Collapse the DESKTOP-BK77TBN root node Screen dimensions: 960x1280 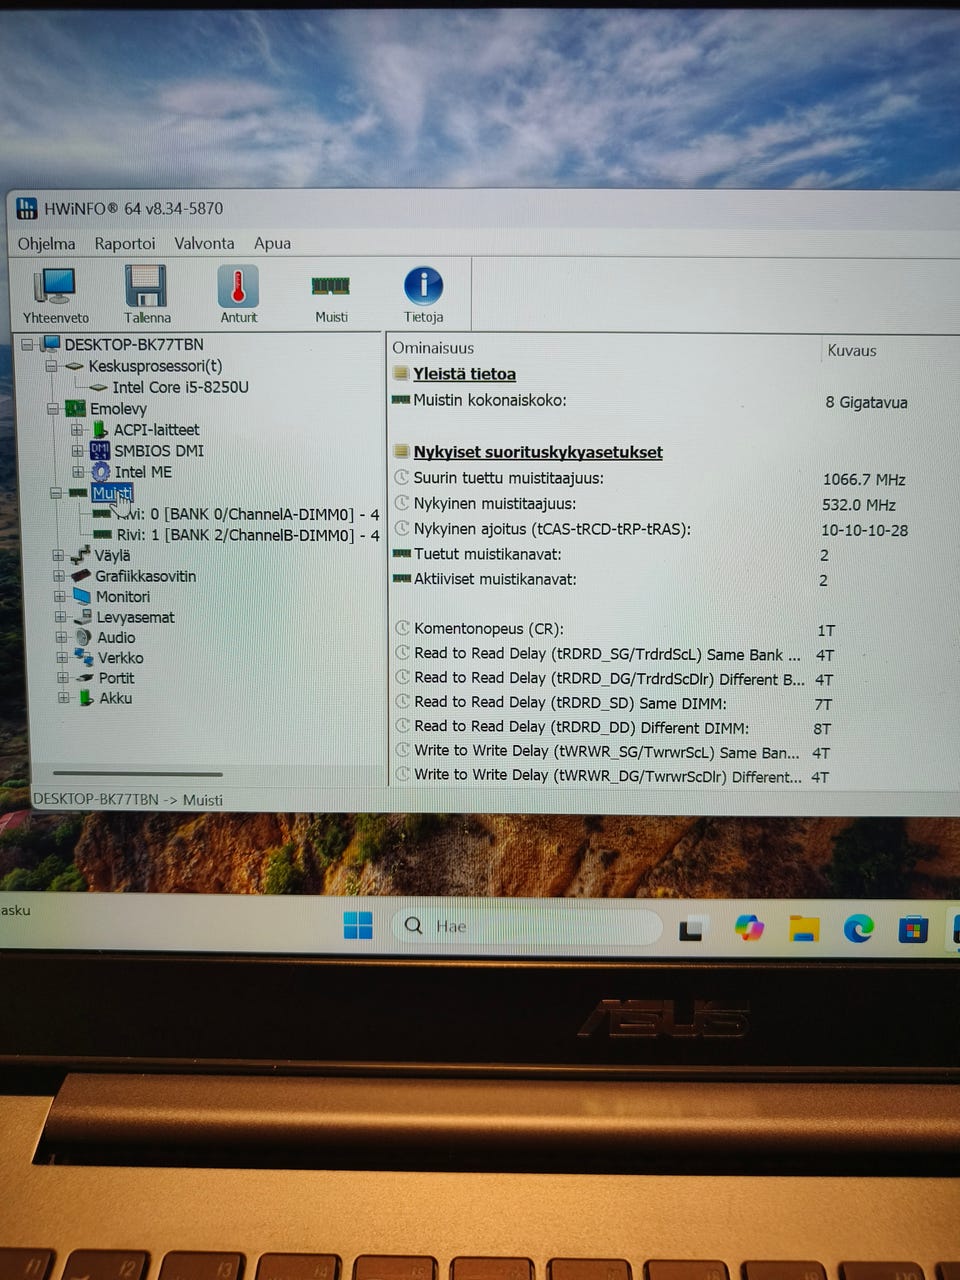pyautogui.click(x=27, y=344)
